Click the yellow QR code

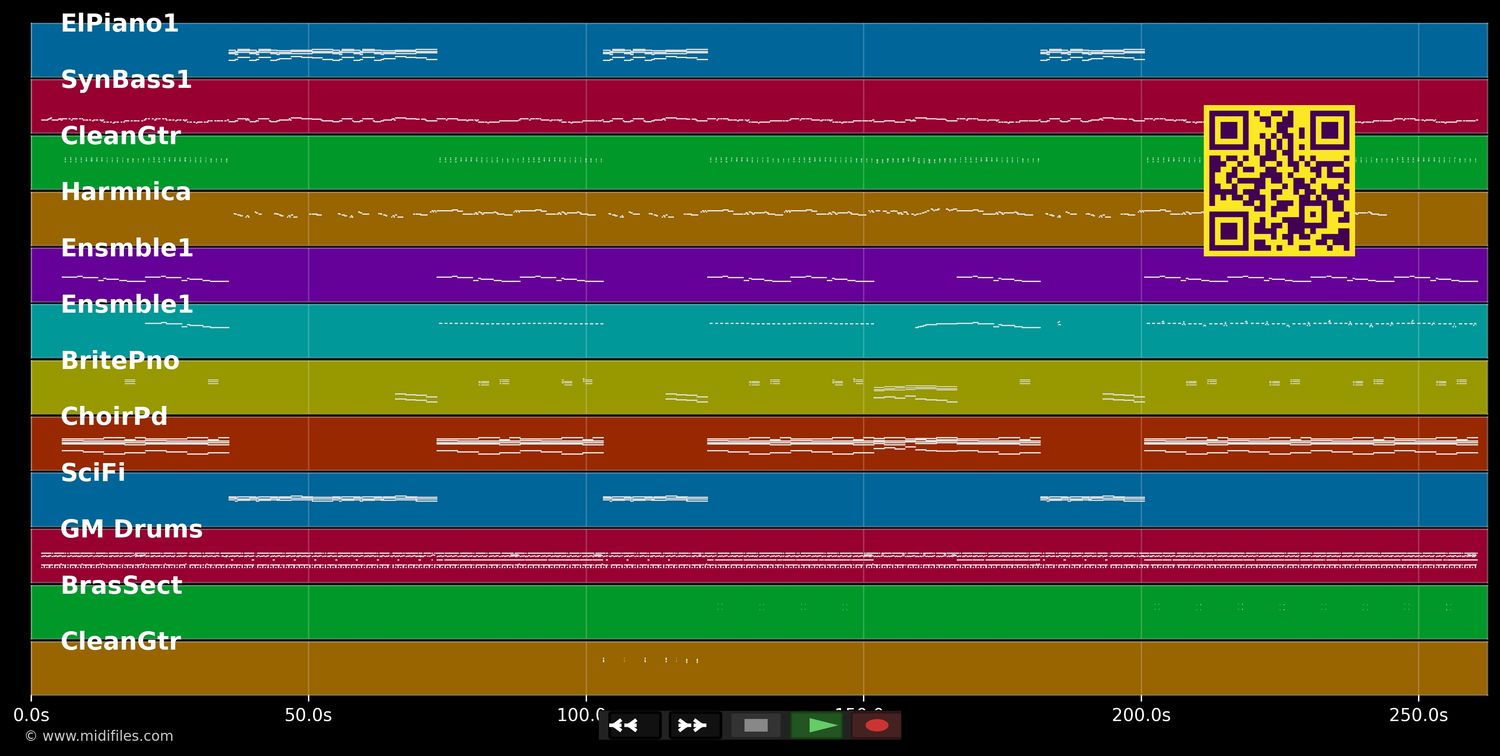click(1279, 181)
